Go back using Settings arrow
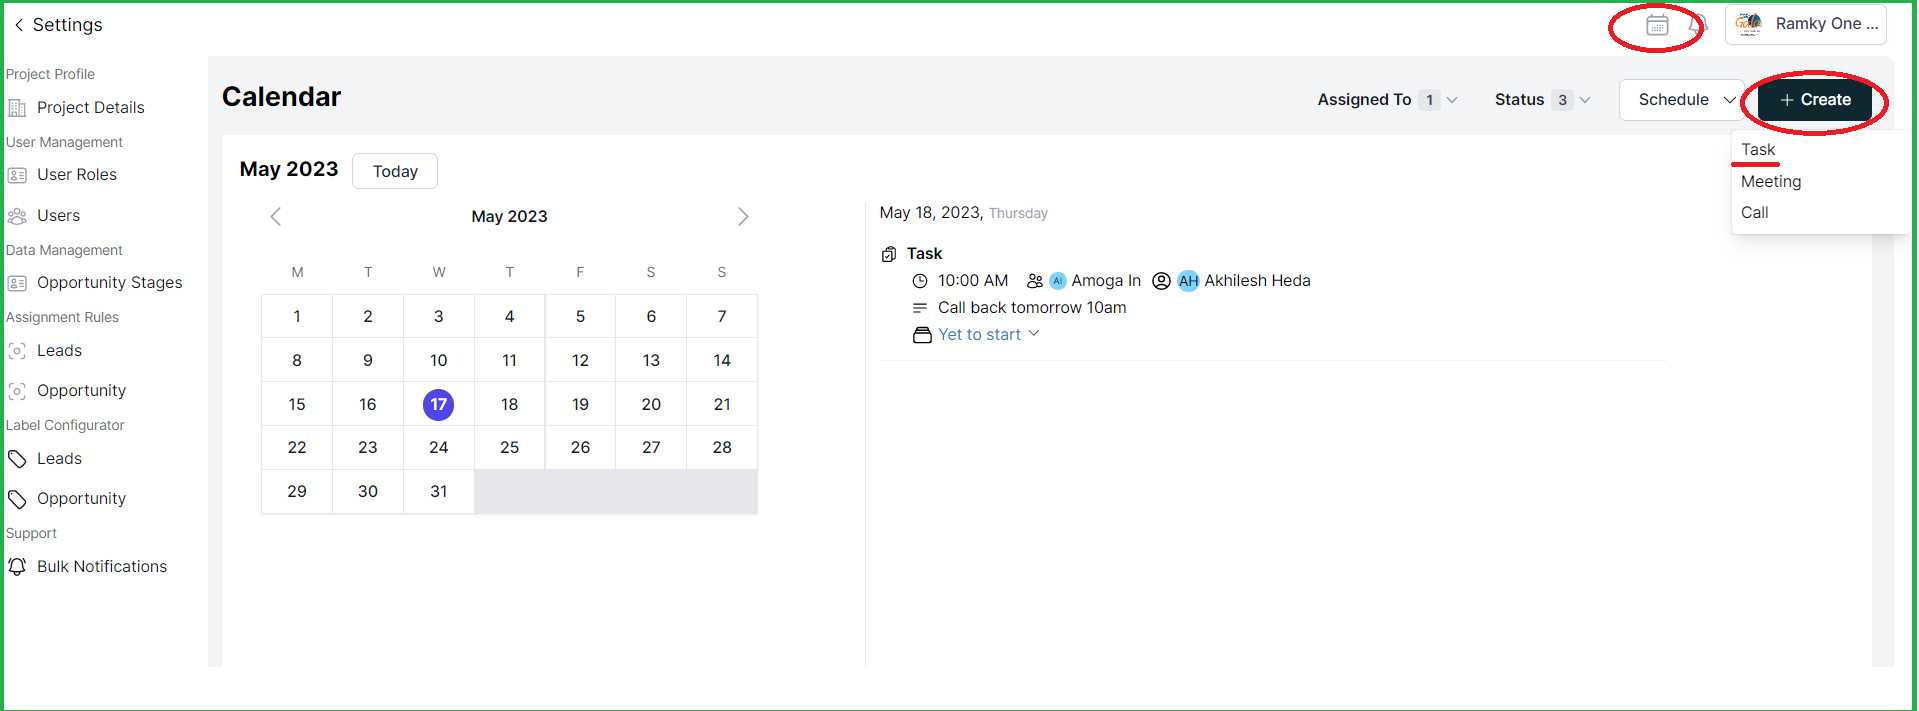Screen dimensions: 1919x711 (19, 25)
